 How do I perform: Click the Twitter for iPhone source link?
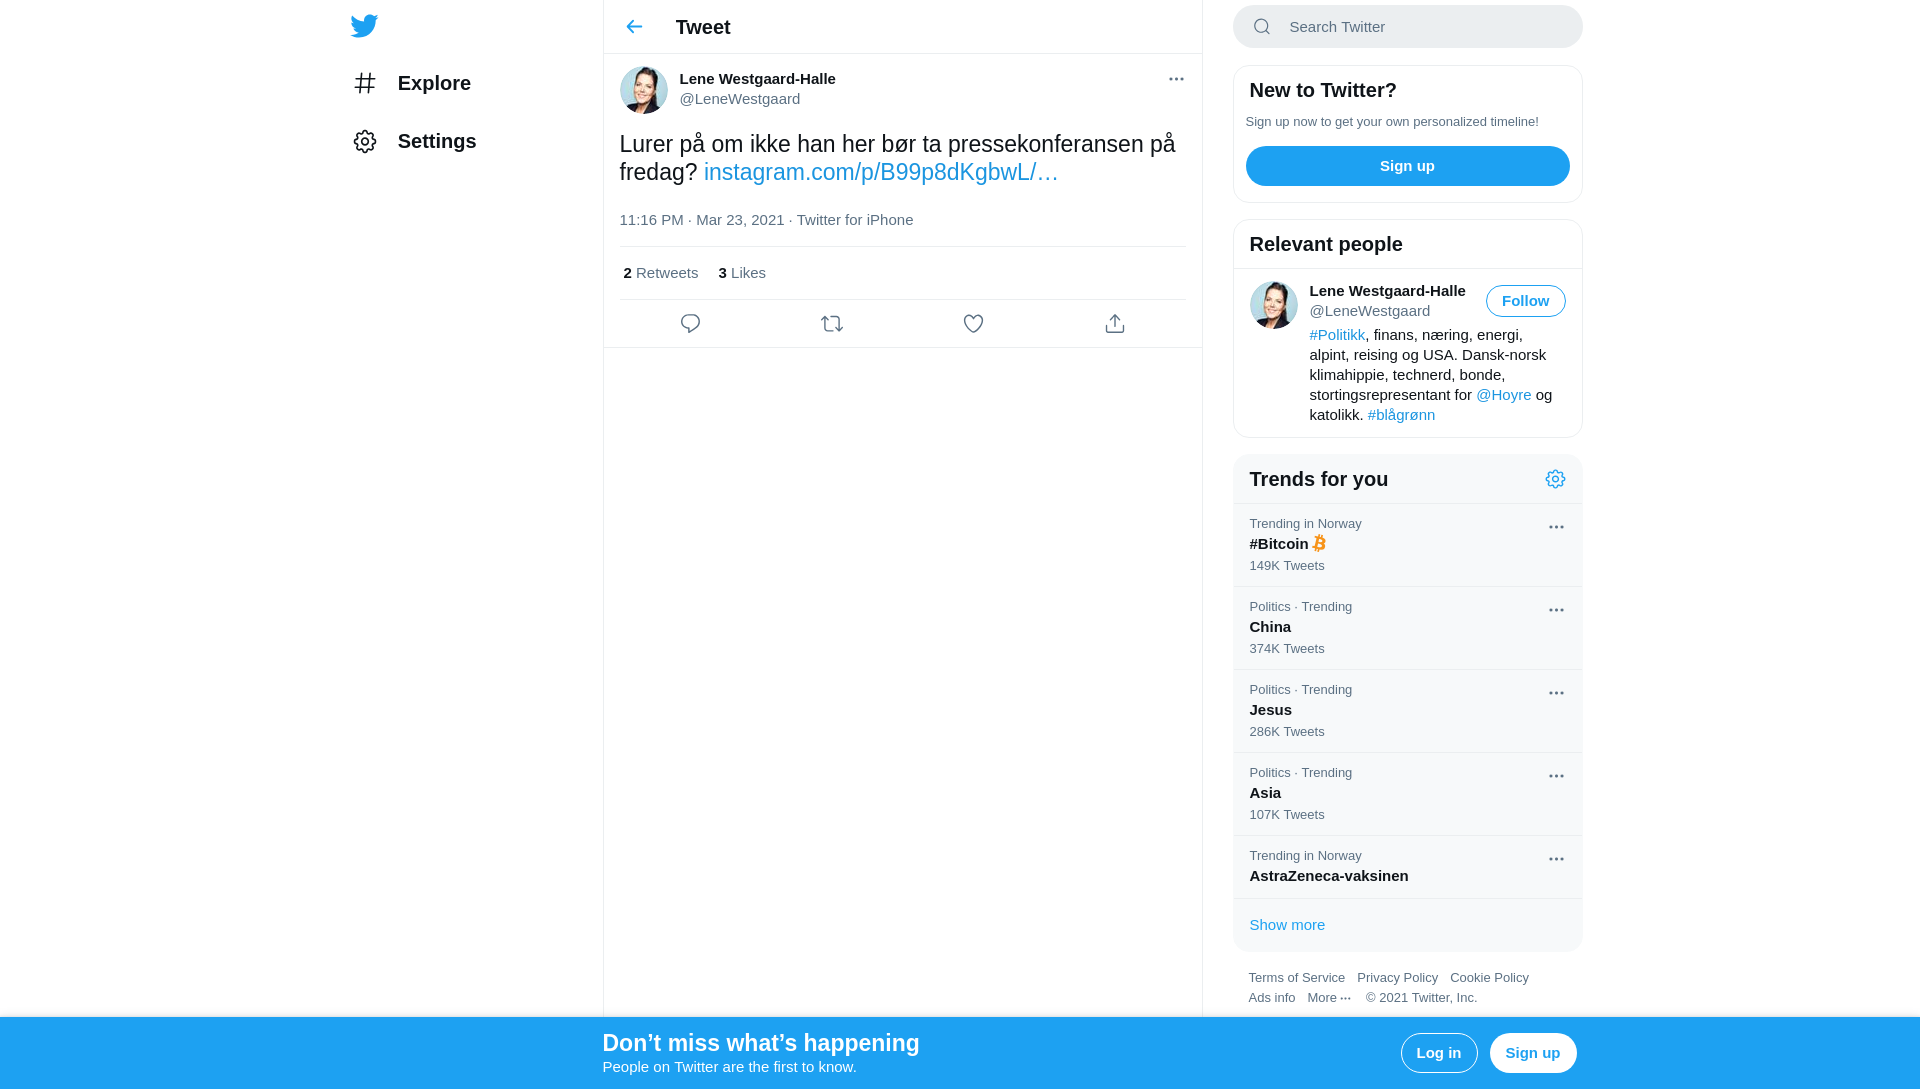pos(854,220)
